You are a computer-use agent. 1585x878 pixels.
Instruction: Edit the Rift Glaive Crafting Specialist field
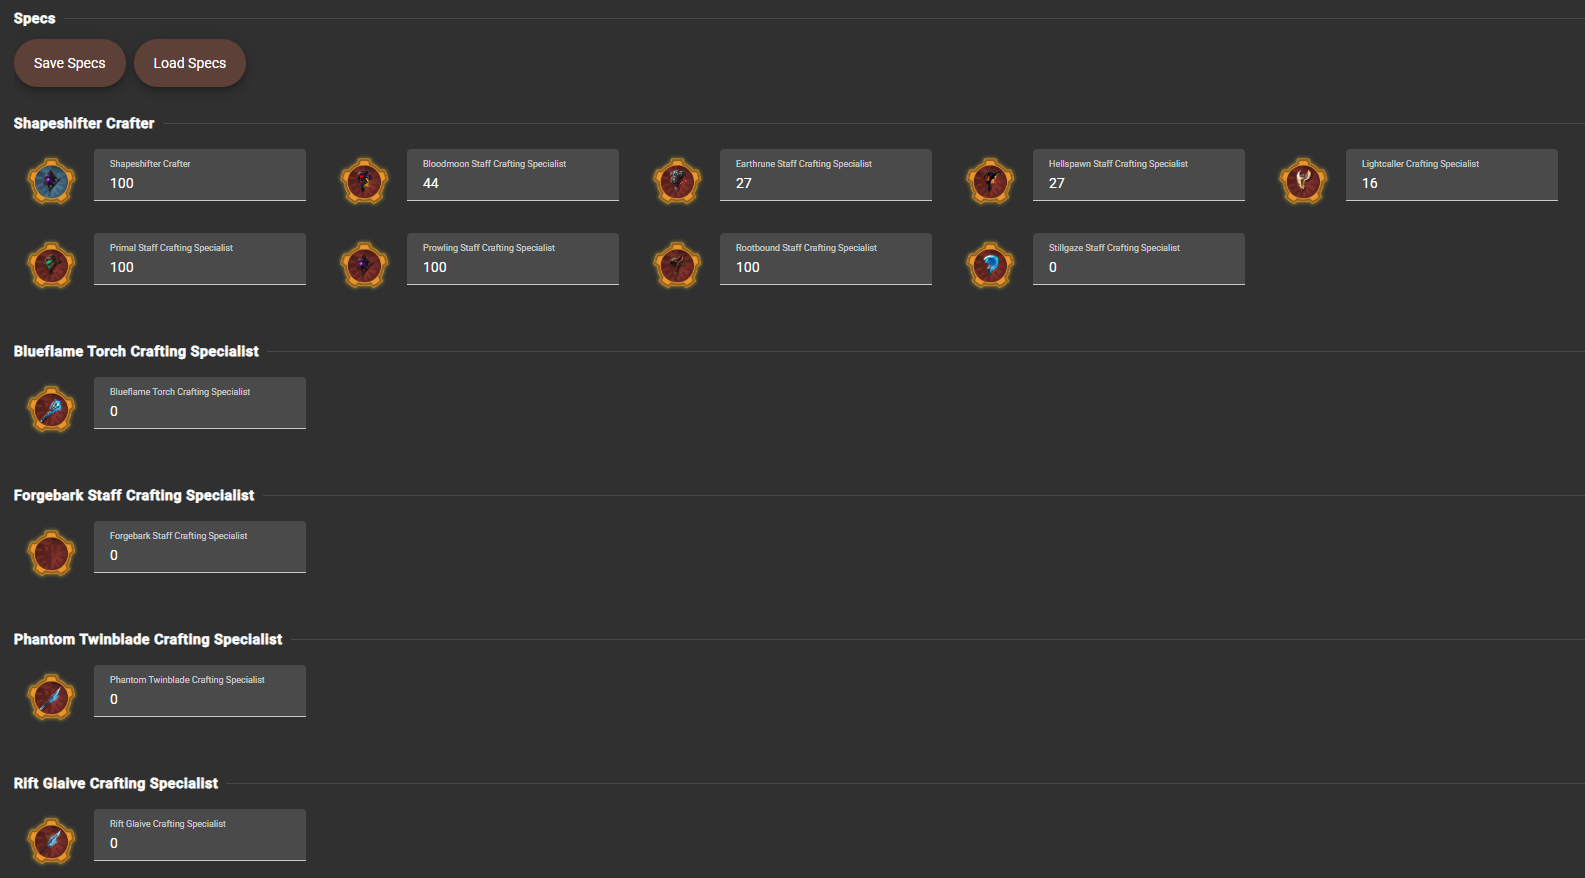click(200, 843)
